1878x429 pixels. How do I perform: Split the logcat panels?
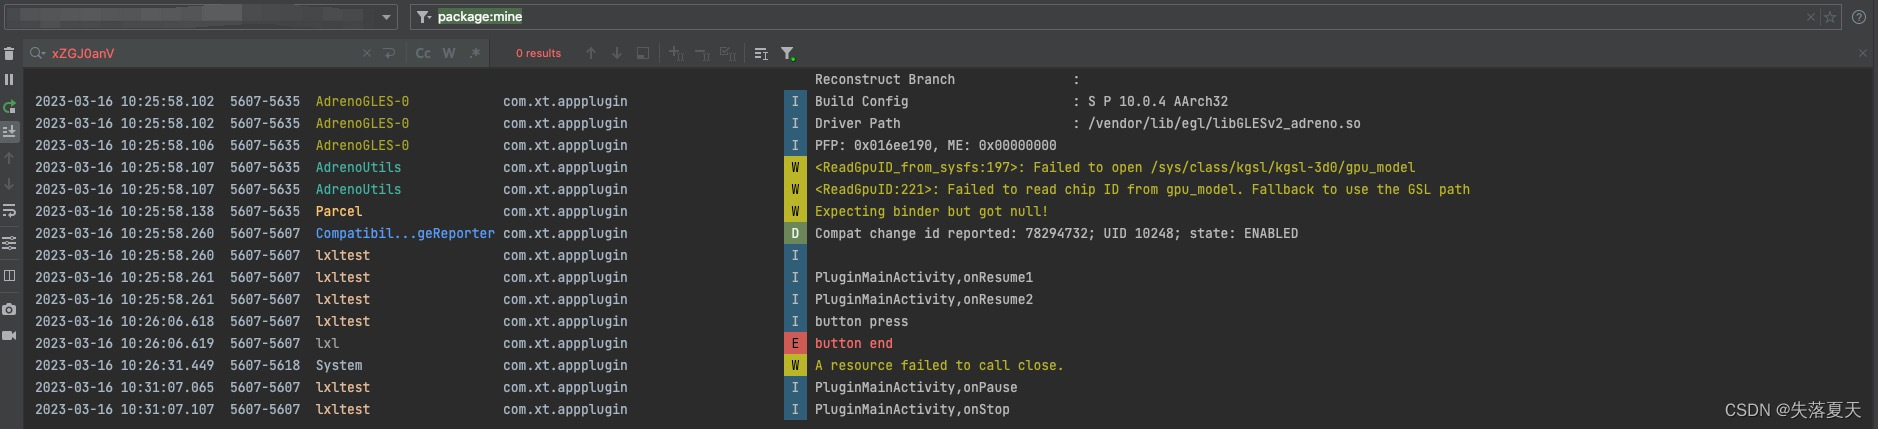(x=9, y=275)
